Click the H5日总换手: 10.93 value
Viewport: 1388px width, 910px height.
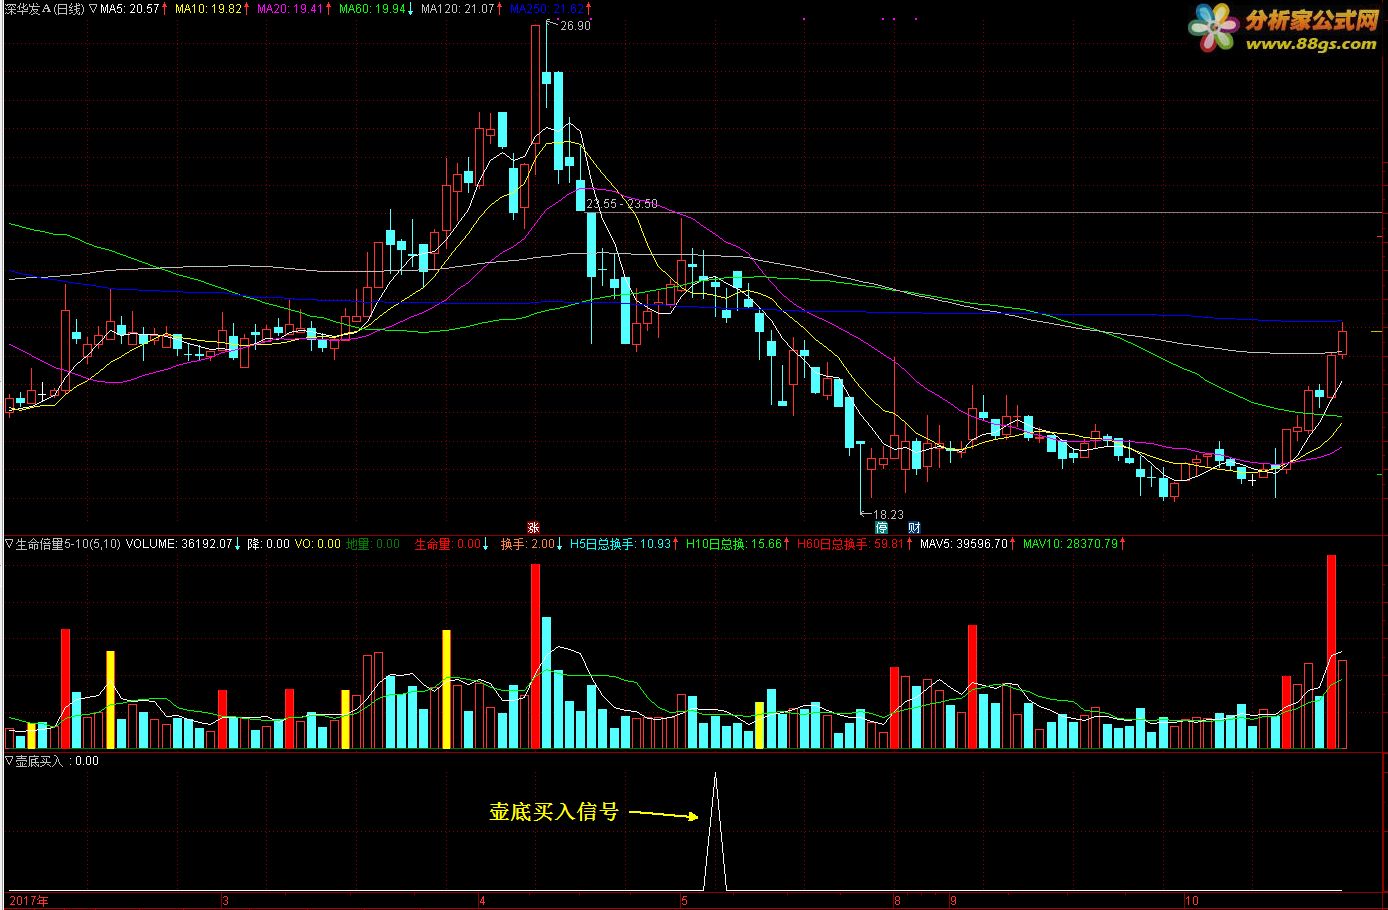pyautogui.click(x=620, y=544)
